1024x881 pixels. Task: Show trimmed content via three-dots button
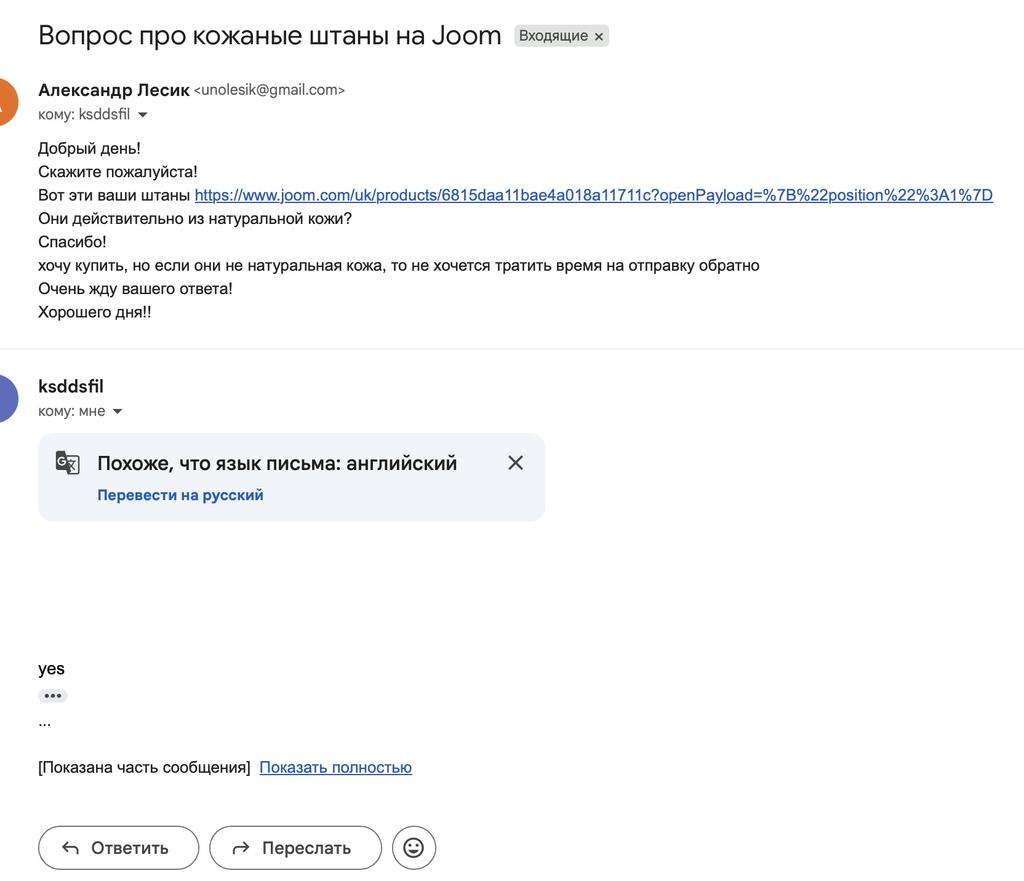click(52, 696)
